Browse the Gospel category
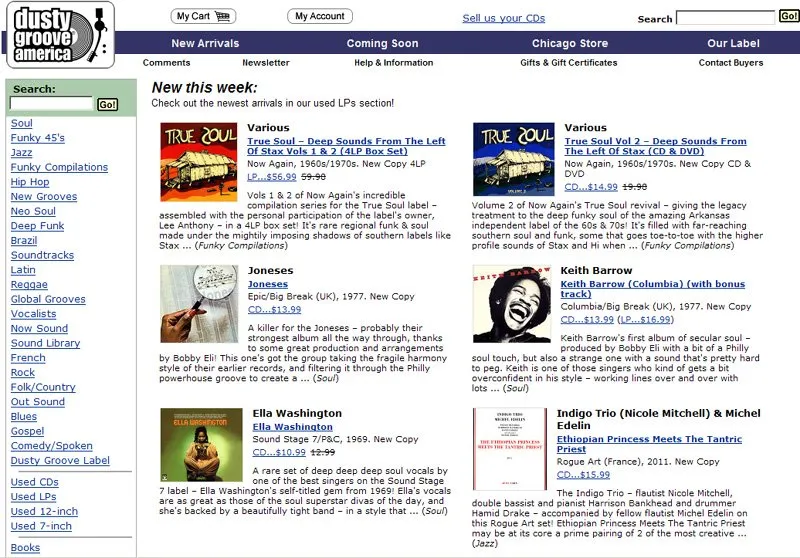The width and height of the screenshot is (800, 558). click(28, 432)
